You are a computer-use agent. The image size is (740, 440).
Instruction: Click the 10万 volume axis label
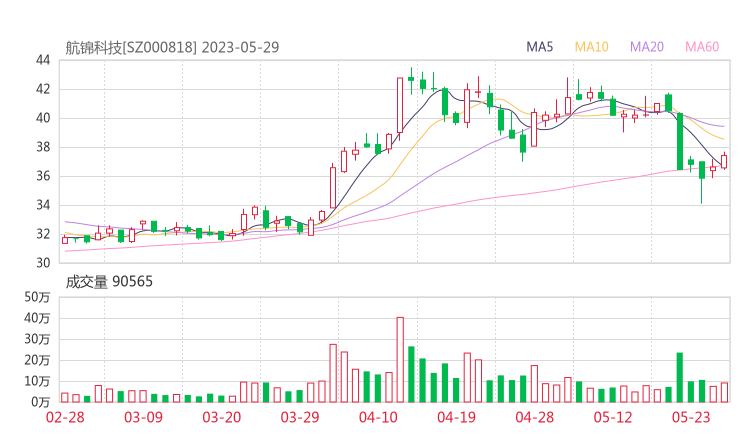(37, 381)
